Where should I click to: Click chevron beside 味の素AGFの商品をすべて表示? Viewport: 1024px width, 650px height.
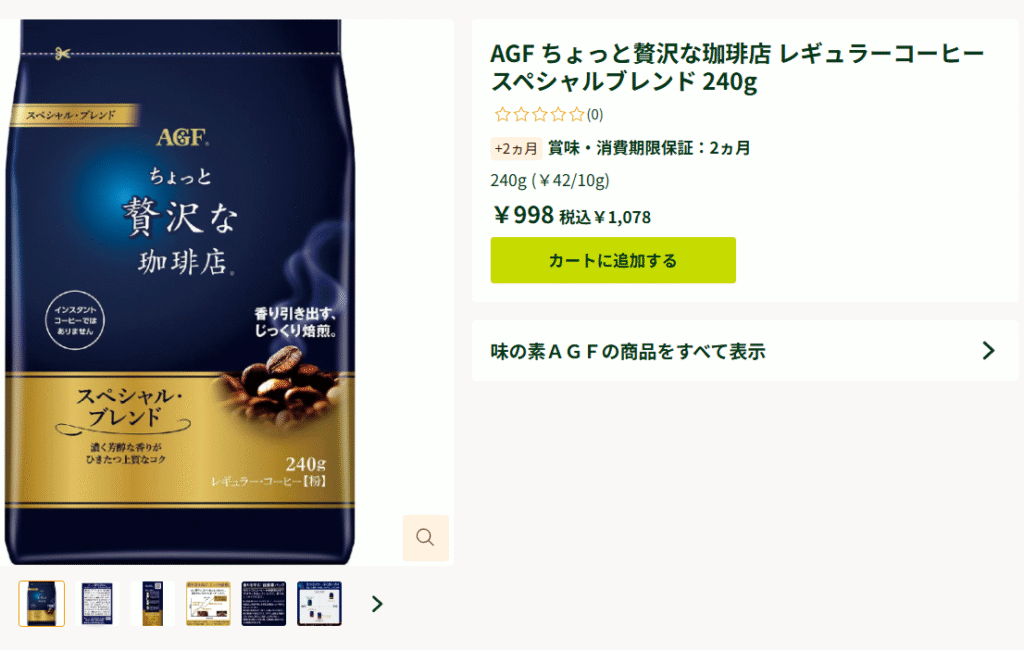989,351
